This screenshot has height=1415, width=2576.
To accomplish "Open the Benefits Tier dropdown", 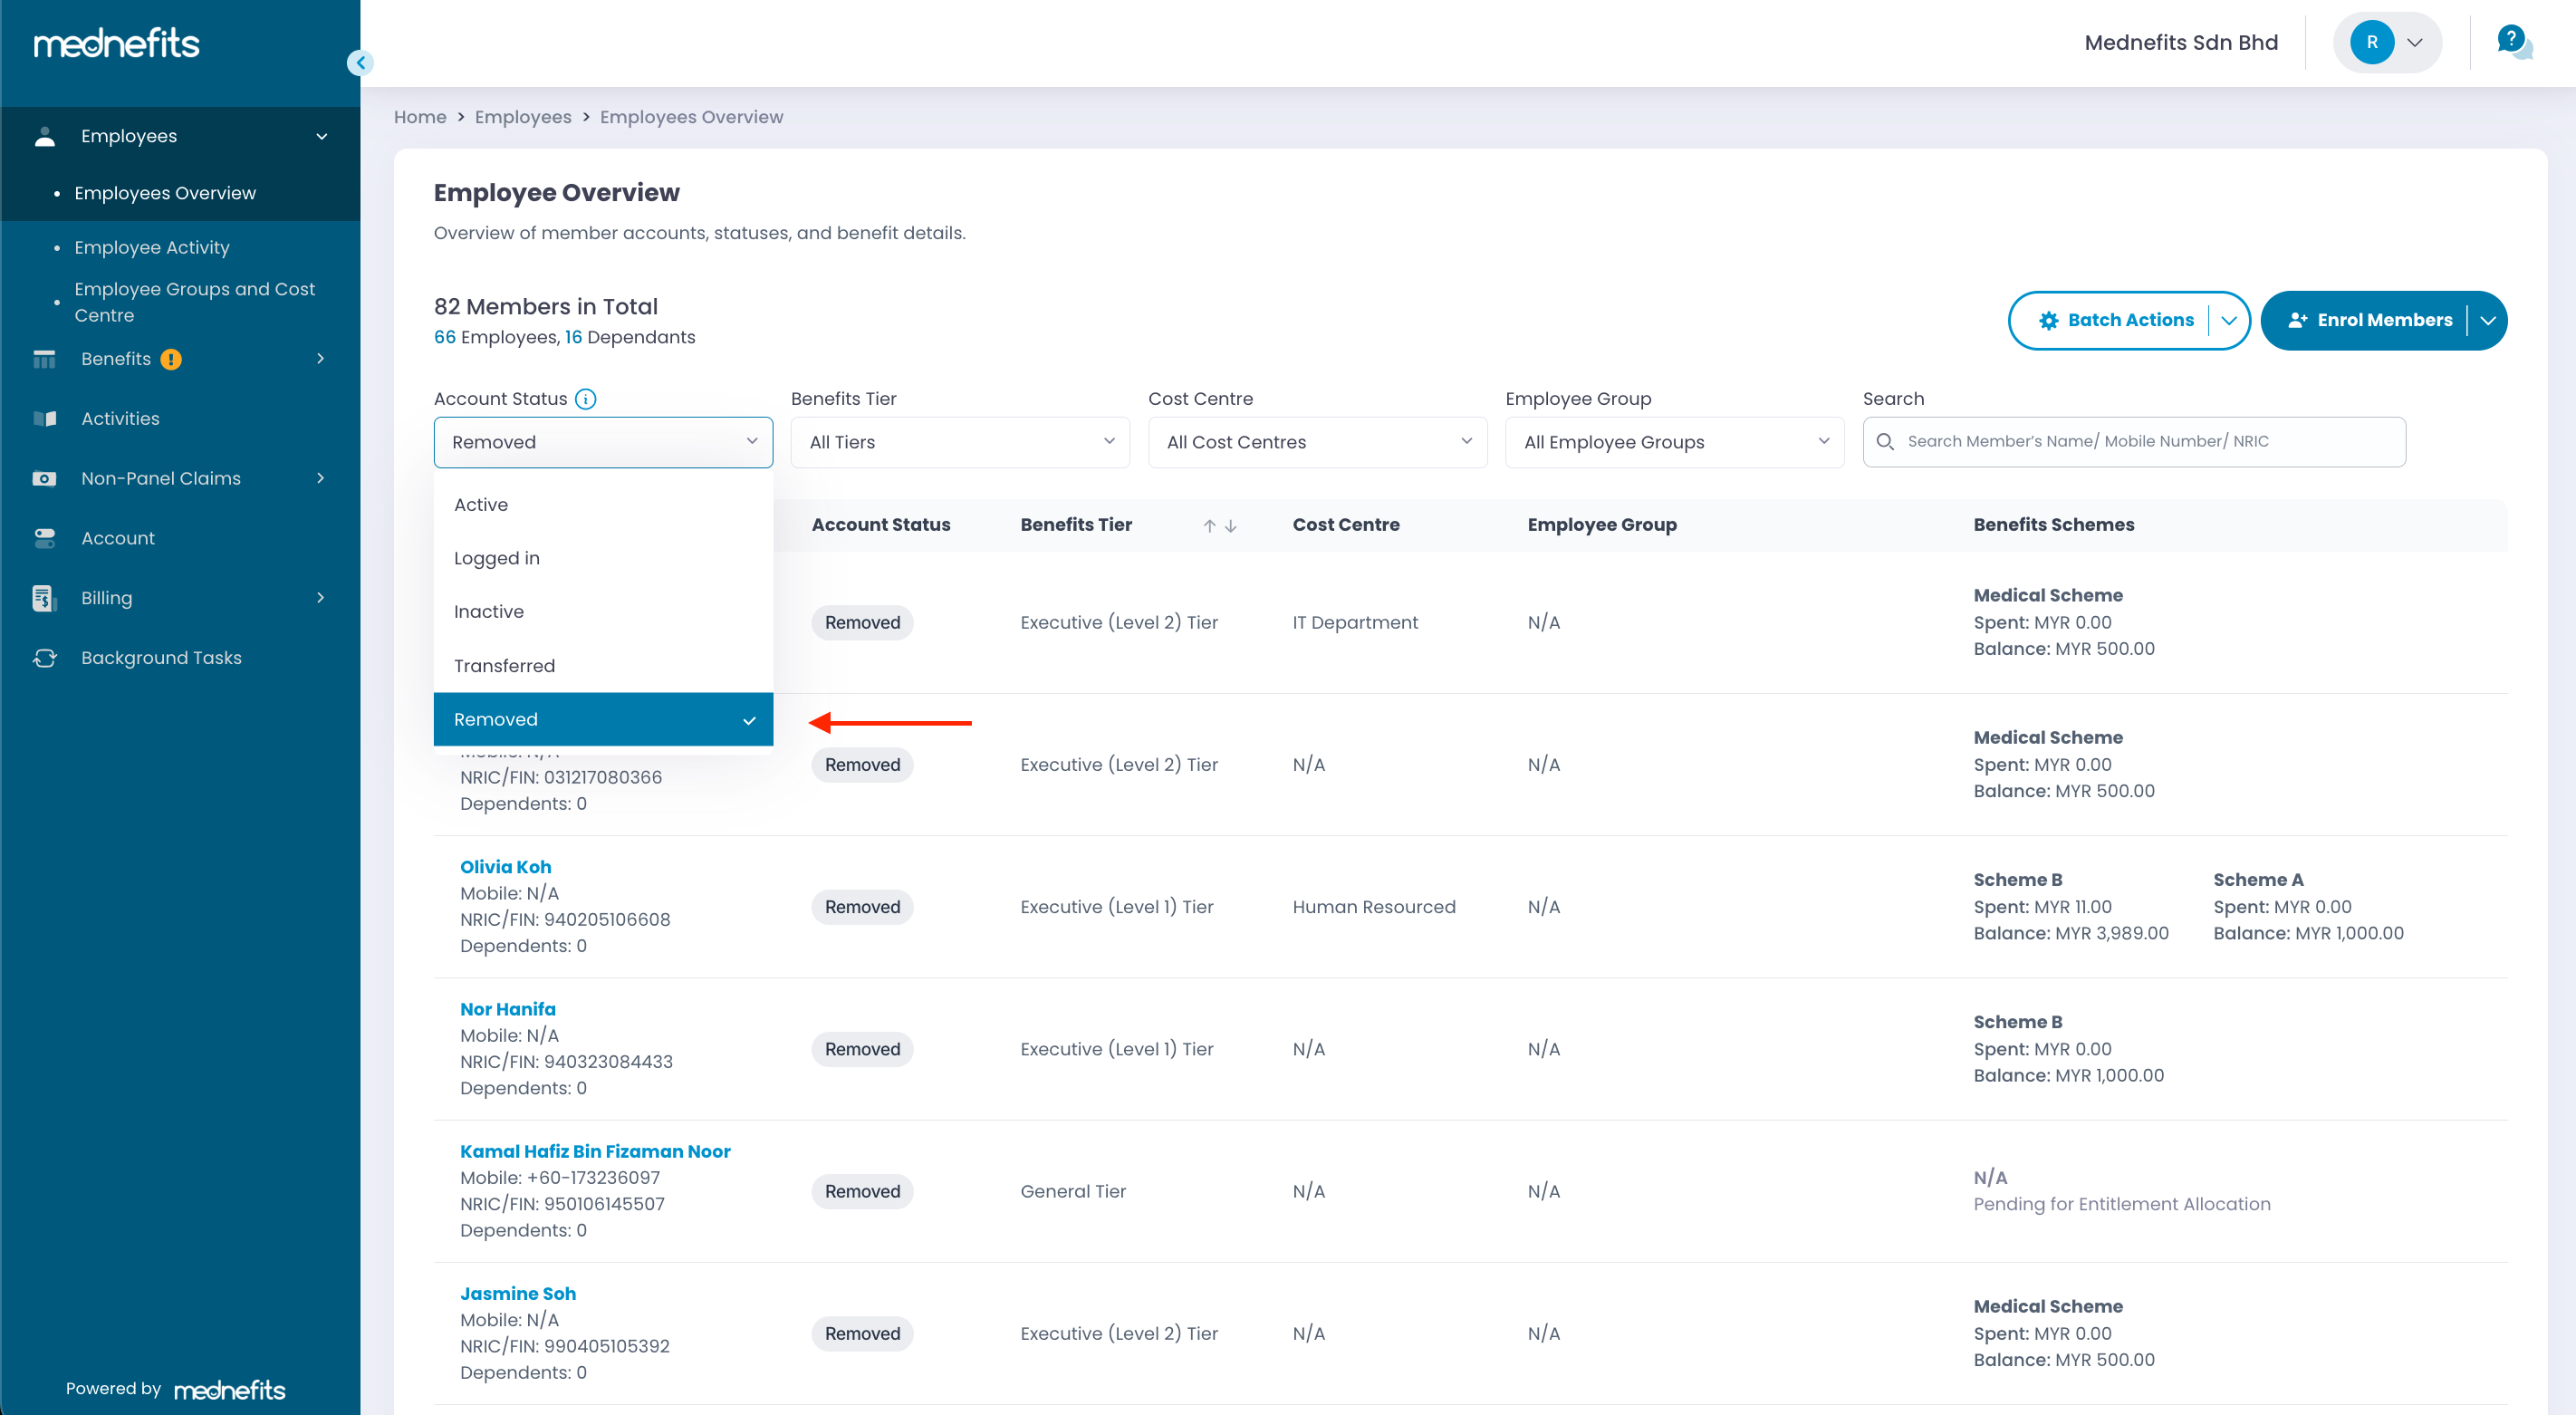I will [959, 442].
